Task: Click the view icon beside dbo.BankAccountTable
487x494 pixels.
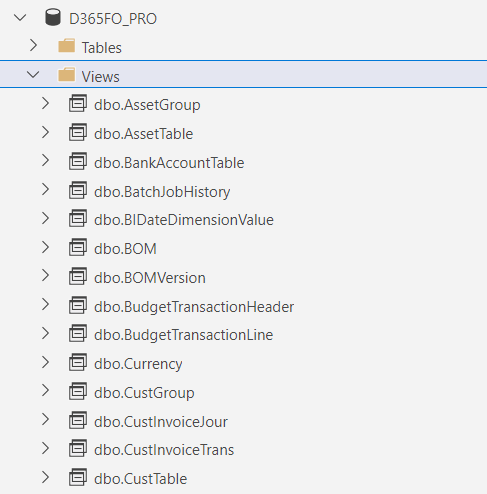Action: click(78, 161)
